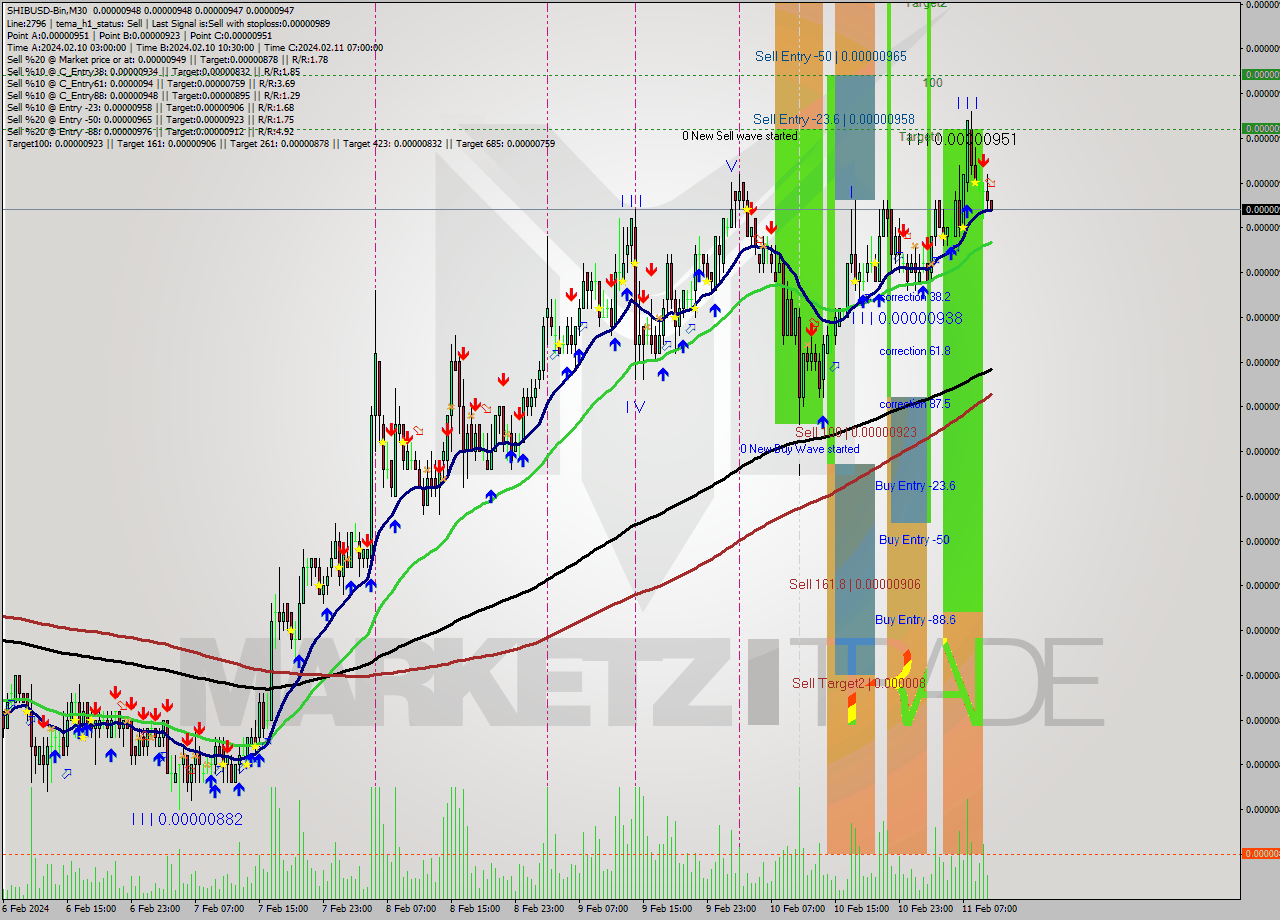Viewport: 1280px width, 920px height.
Task: Click the 'Buy Entry -50' label
Action: [x=914, y=540]
